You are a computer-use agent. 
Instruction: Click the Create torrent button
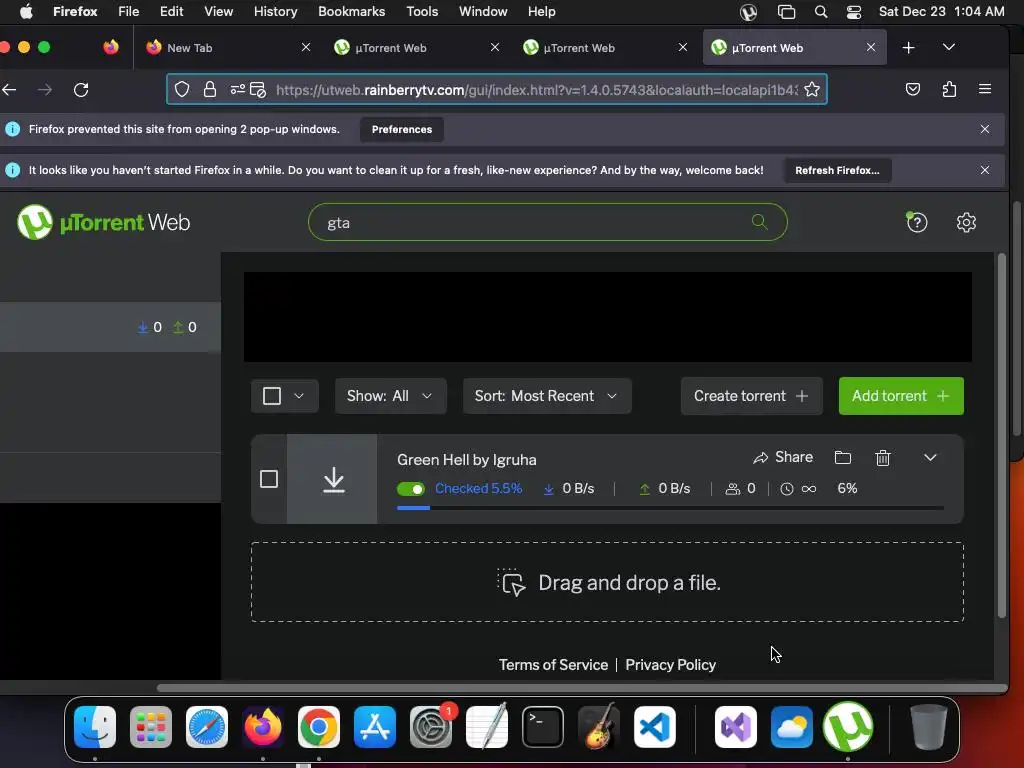(751, 396)
